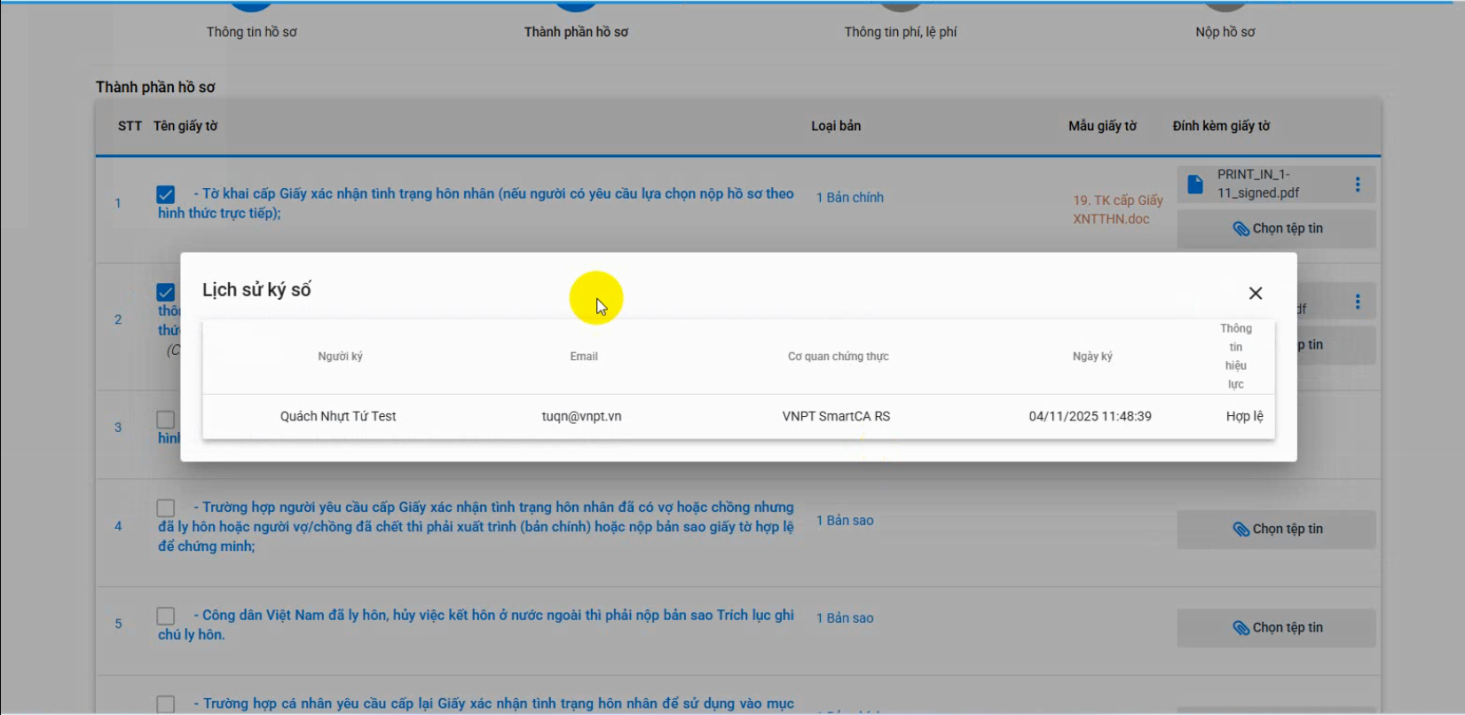Close the Lịch sử ký số dialog
1465x715 pixels.
tap(1255, 293)
